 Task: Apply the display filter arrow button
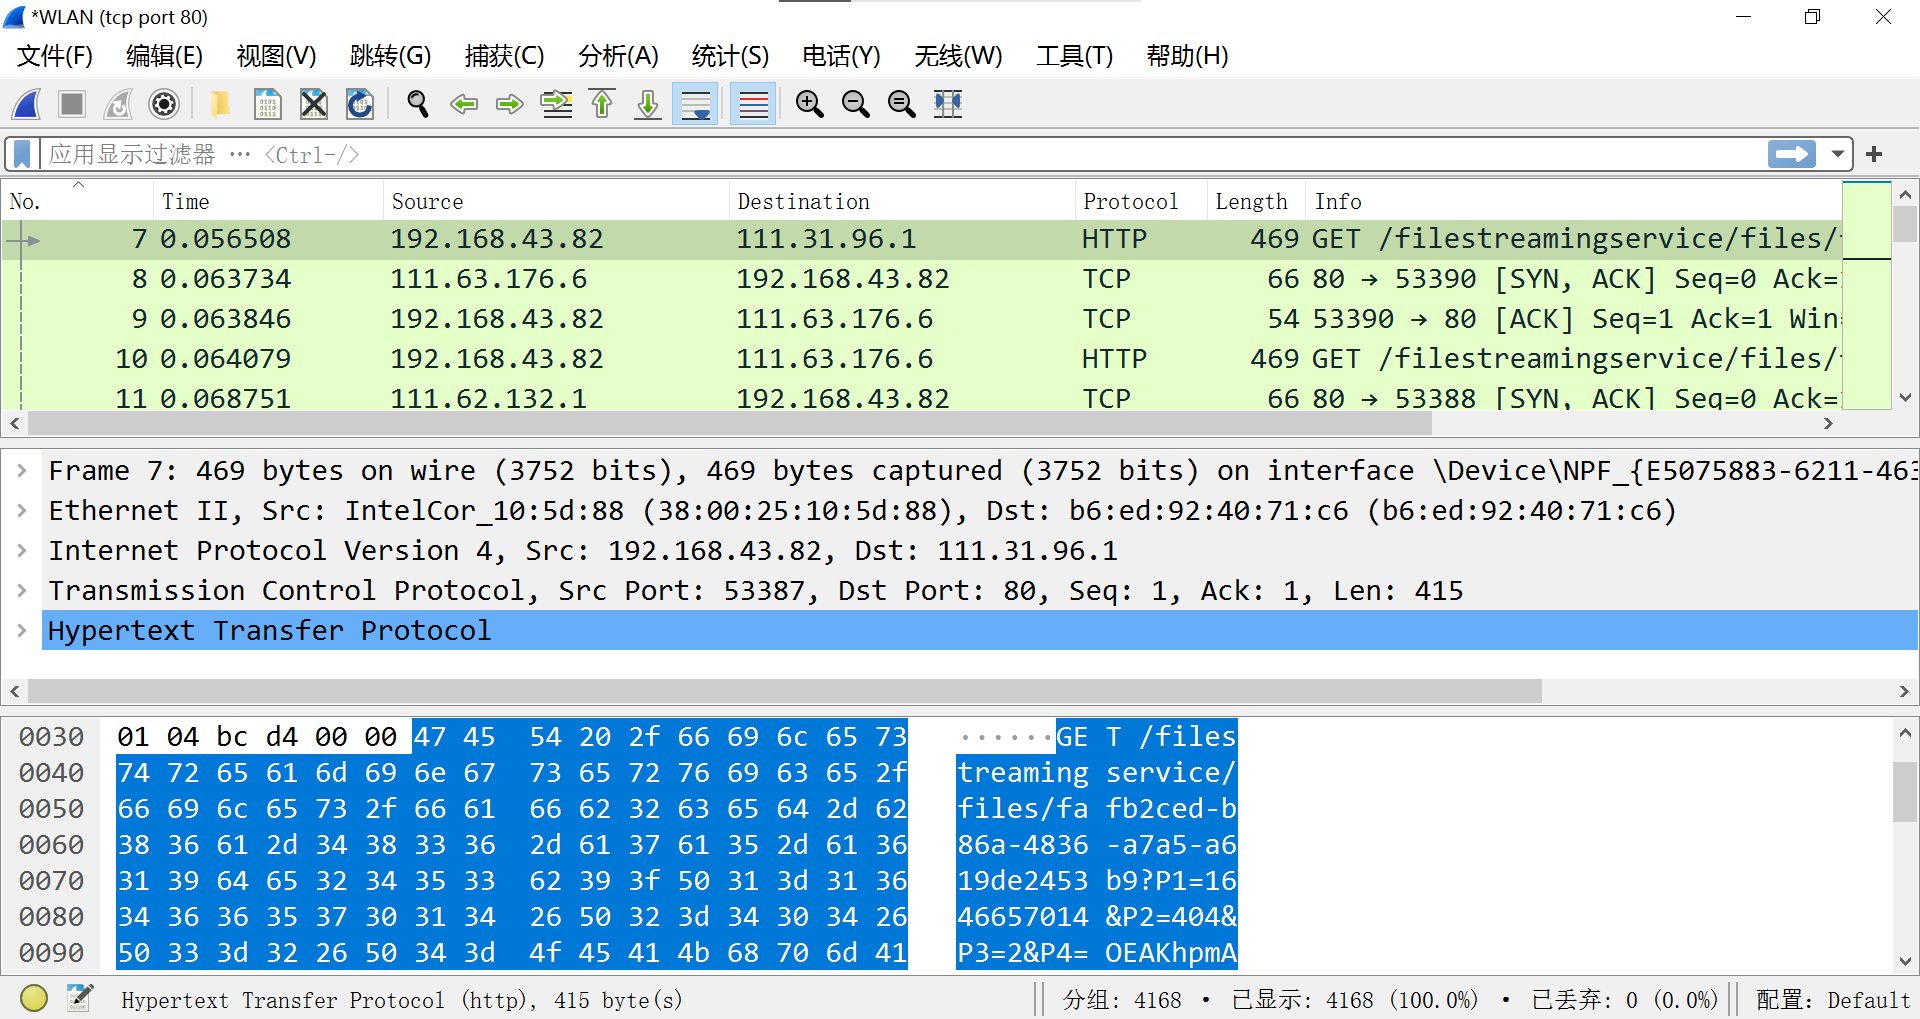pos(1791,154)
